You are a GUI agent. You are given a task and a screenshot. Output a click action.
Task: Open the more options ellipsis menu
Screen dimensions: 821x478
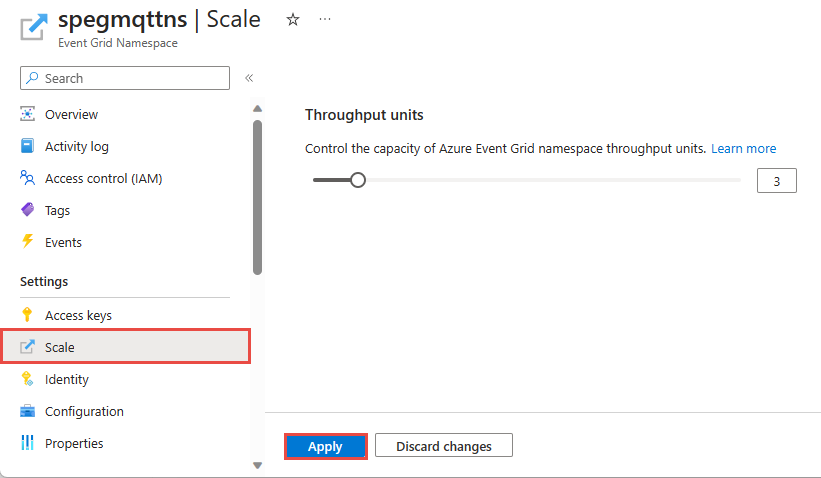[325, 19]
